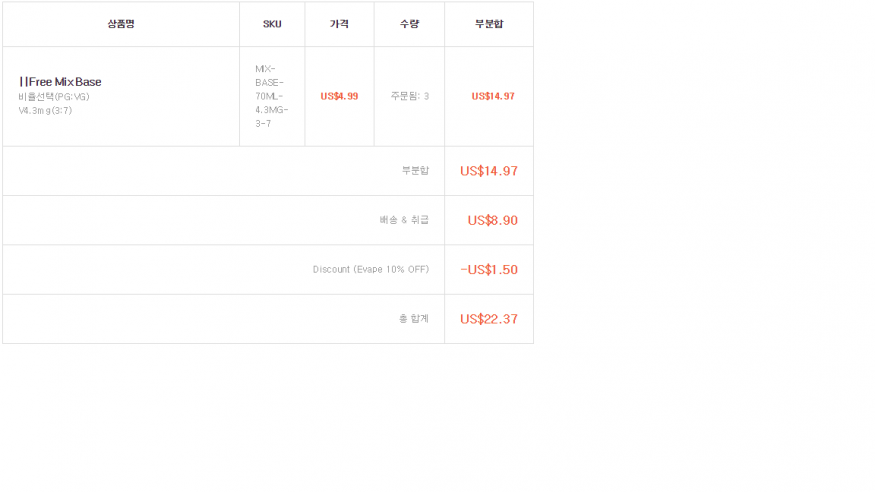Image resolution: width=875 pixels, height=492 pixels.
Task: Click the SKU column header
Action: (x=272, y=24)
